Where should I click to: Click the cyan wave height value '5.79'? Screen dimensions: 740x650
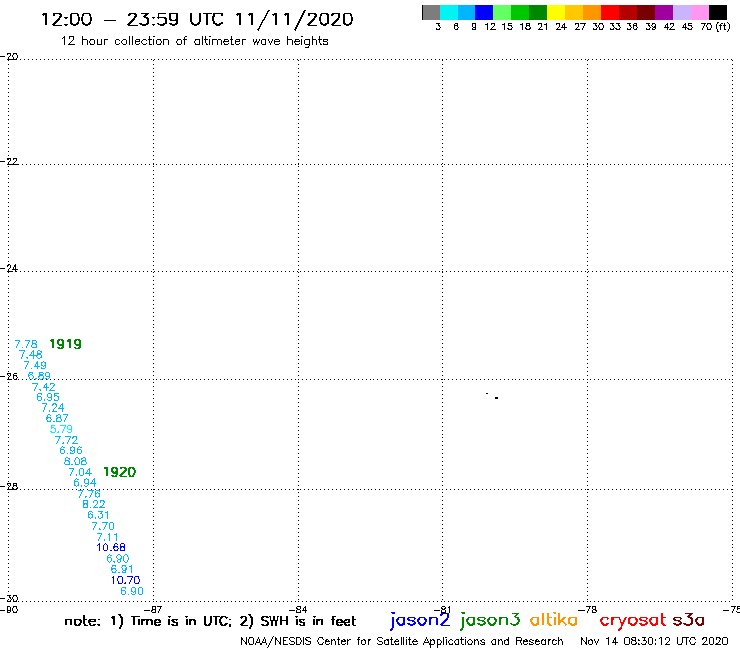coord(61,429)
